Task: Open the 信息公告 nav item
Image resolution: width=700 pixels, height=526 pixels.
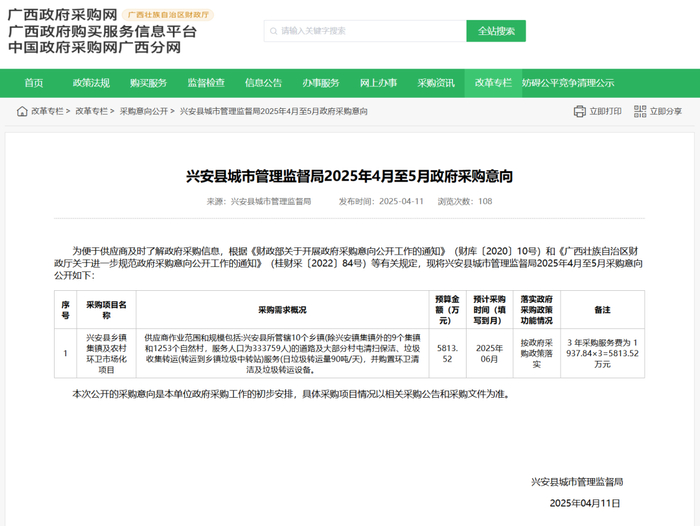Action: coord(263,83)
